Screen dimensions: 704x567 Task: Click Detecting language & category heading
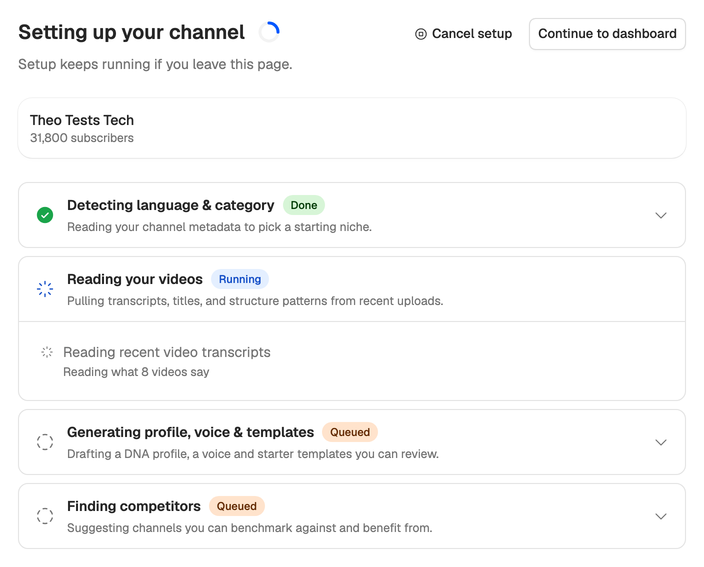point(171,205)
